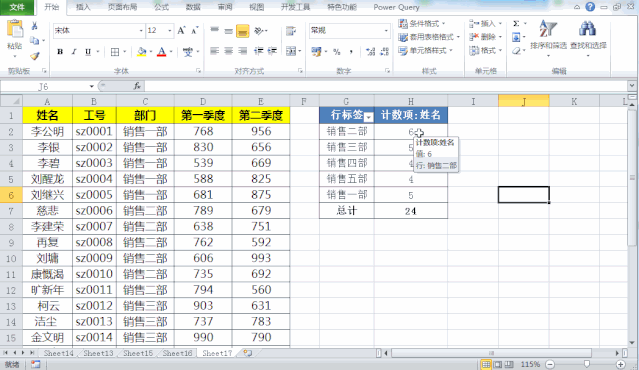Open the File tab

[x=17, y=7]
